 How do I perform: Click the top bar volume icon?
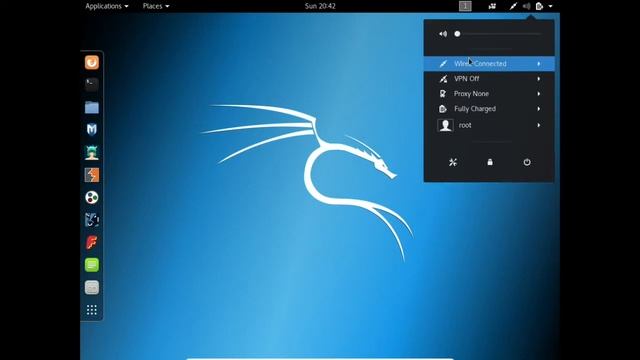tap(527, 6)
